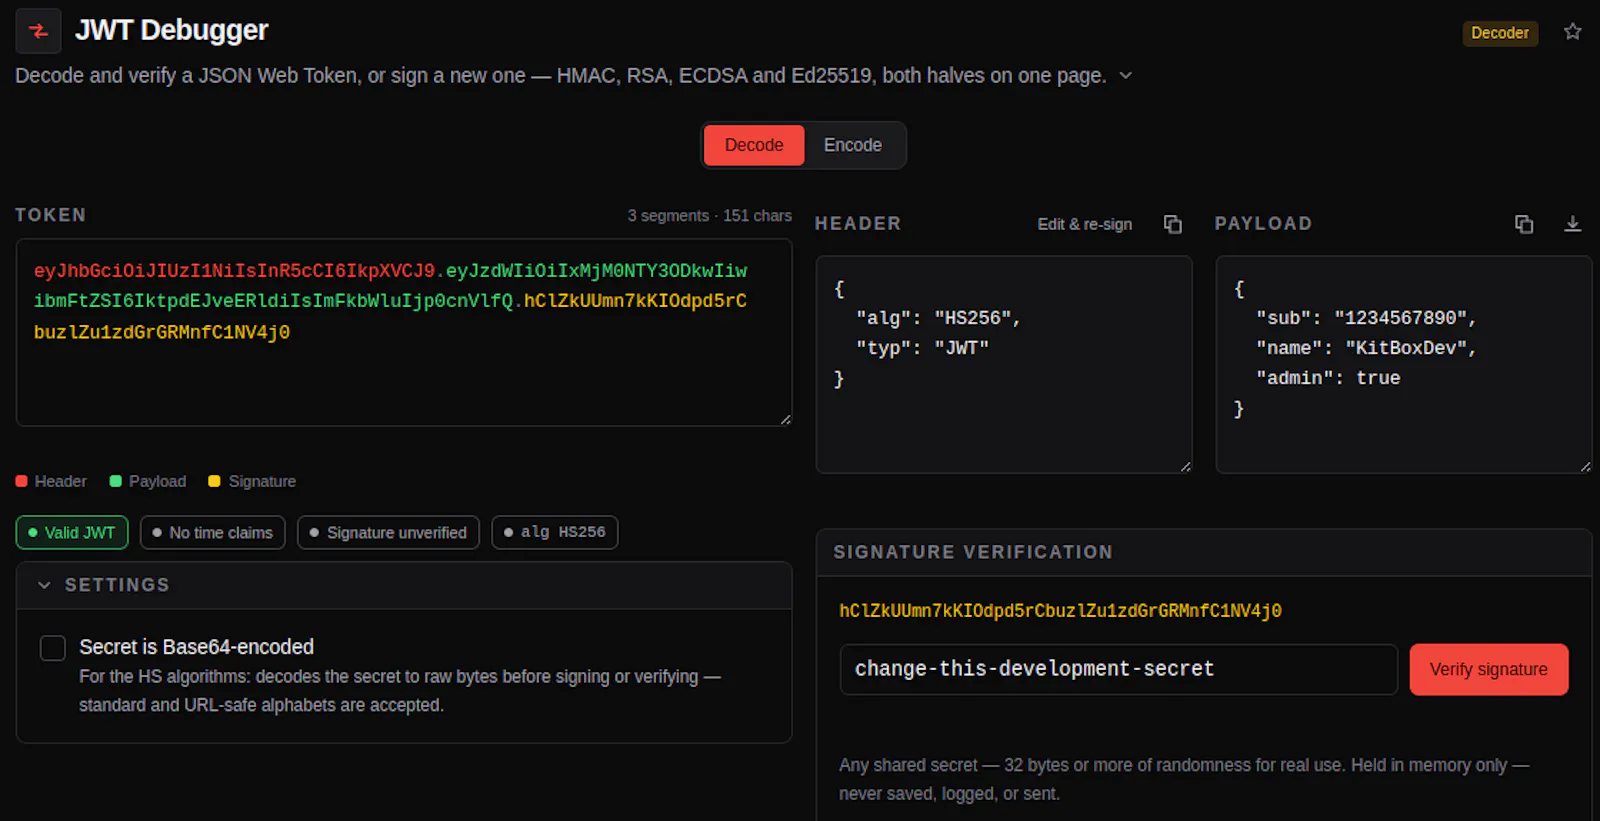1600x821 pixels.
Task: Switch to the Encode tab
Action: 853,145
